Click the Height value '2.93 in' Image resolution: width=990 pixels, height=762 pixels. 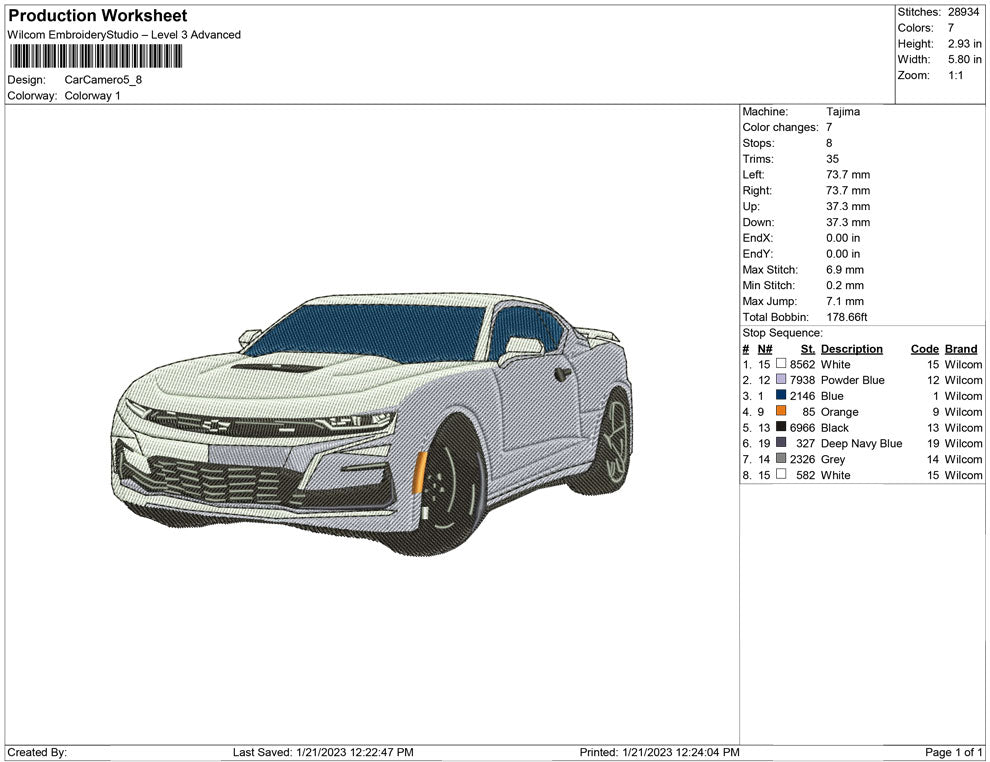(964, 44)
